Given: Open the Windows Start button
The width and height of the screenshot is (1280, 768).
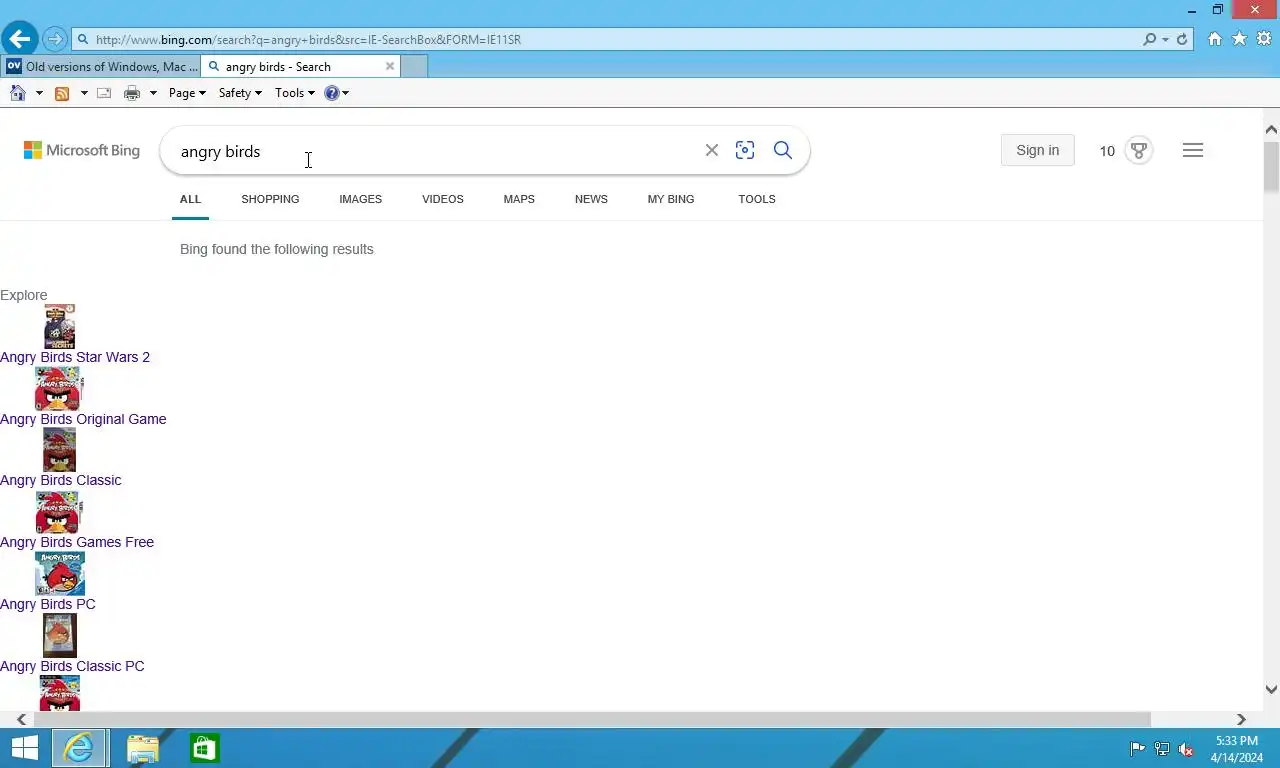Looking at the screenshot, I should click(24, 748).
